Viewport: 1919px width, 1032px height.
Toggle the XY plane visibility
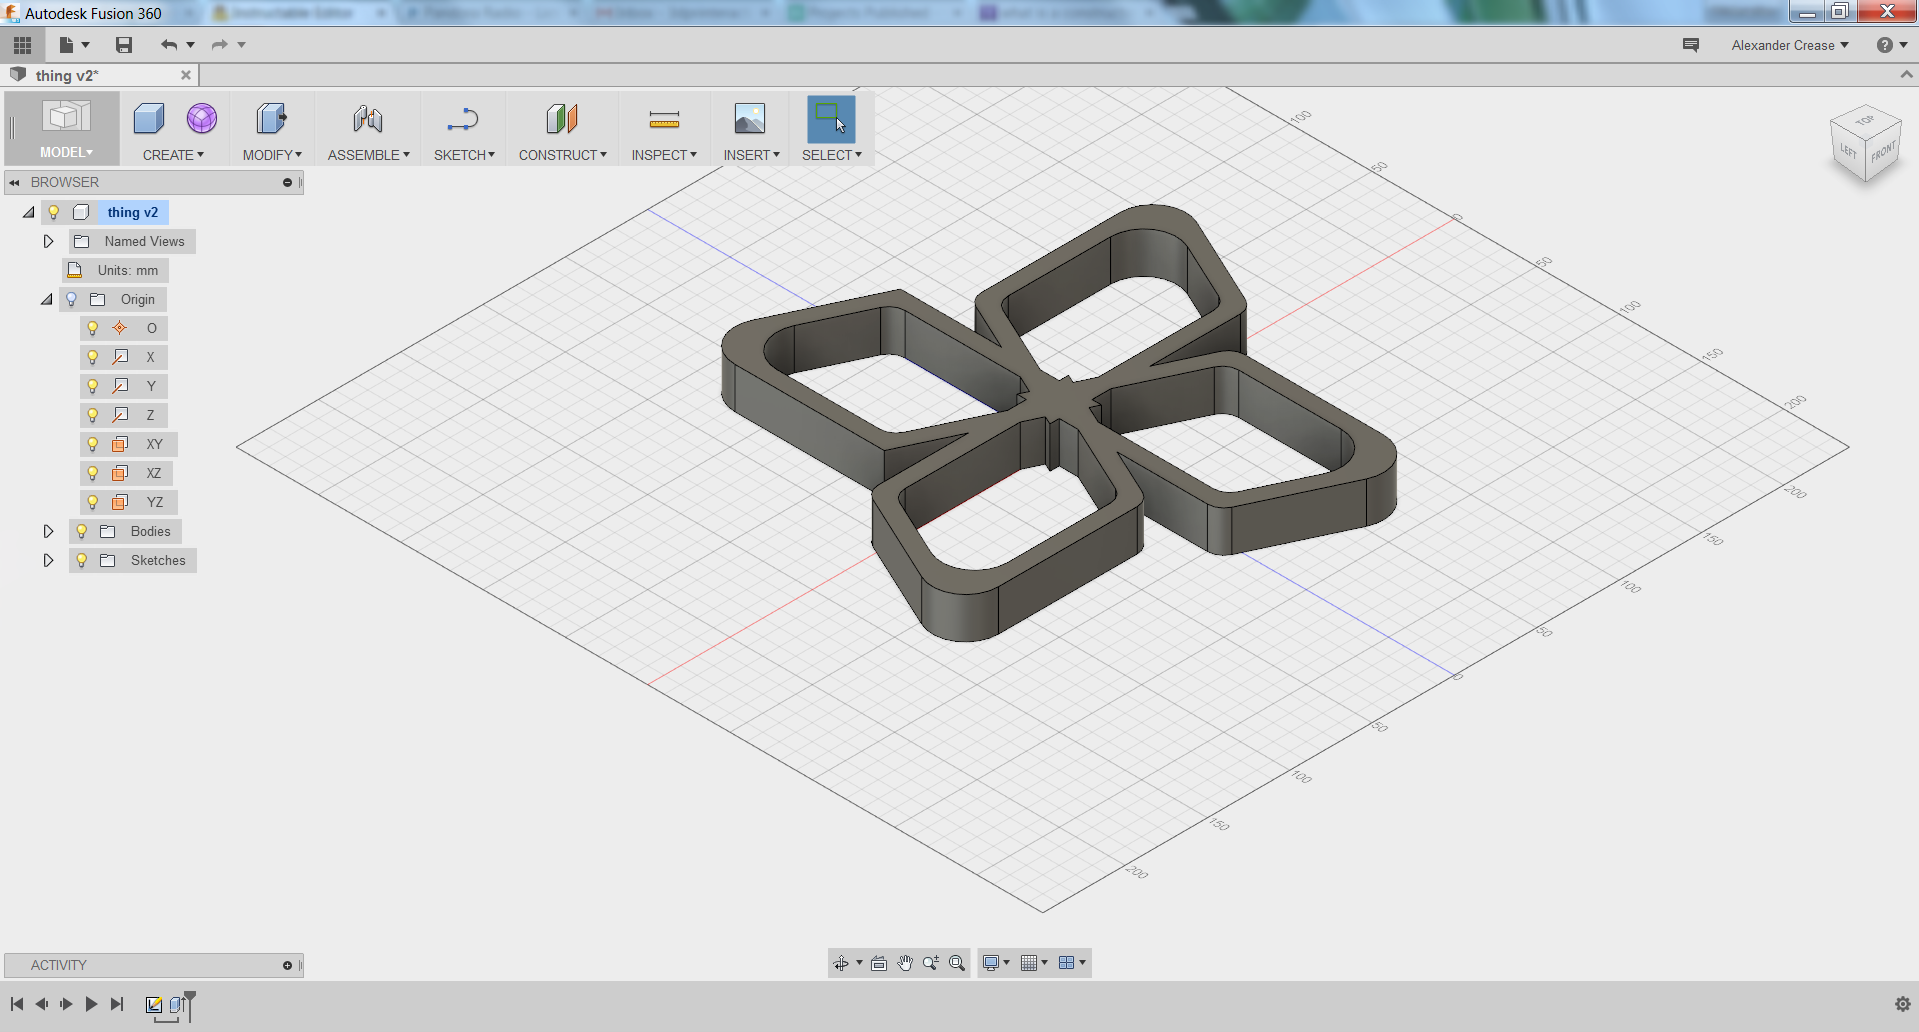point(93,444)
